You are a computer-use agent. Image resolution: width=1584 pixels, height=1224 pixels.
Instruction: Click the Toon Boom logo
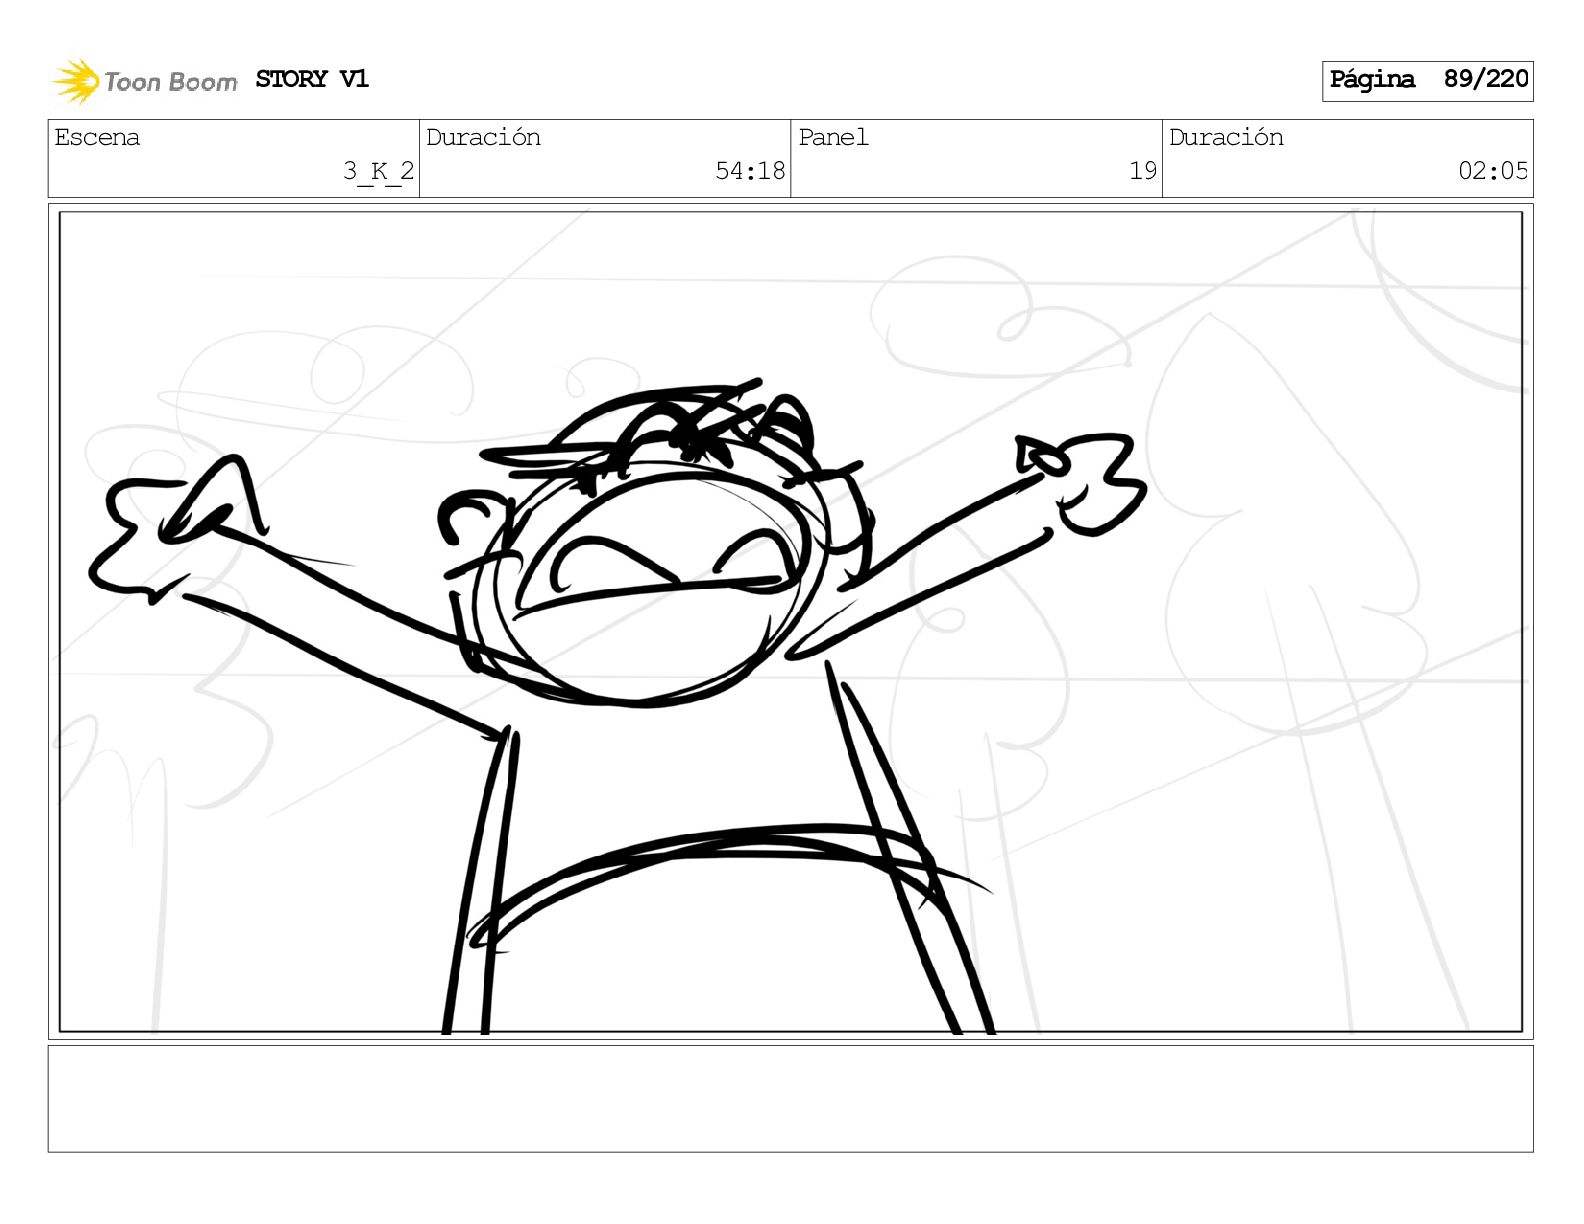click(x=145, y=81)
